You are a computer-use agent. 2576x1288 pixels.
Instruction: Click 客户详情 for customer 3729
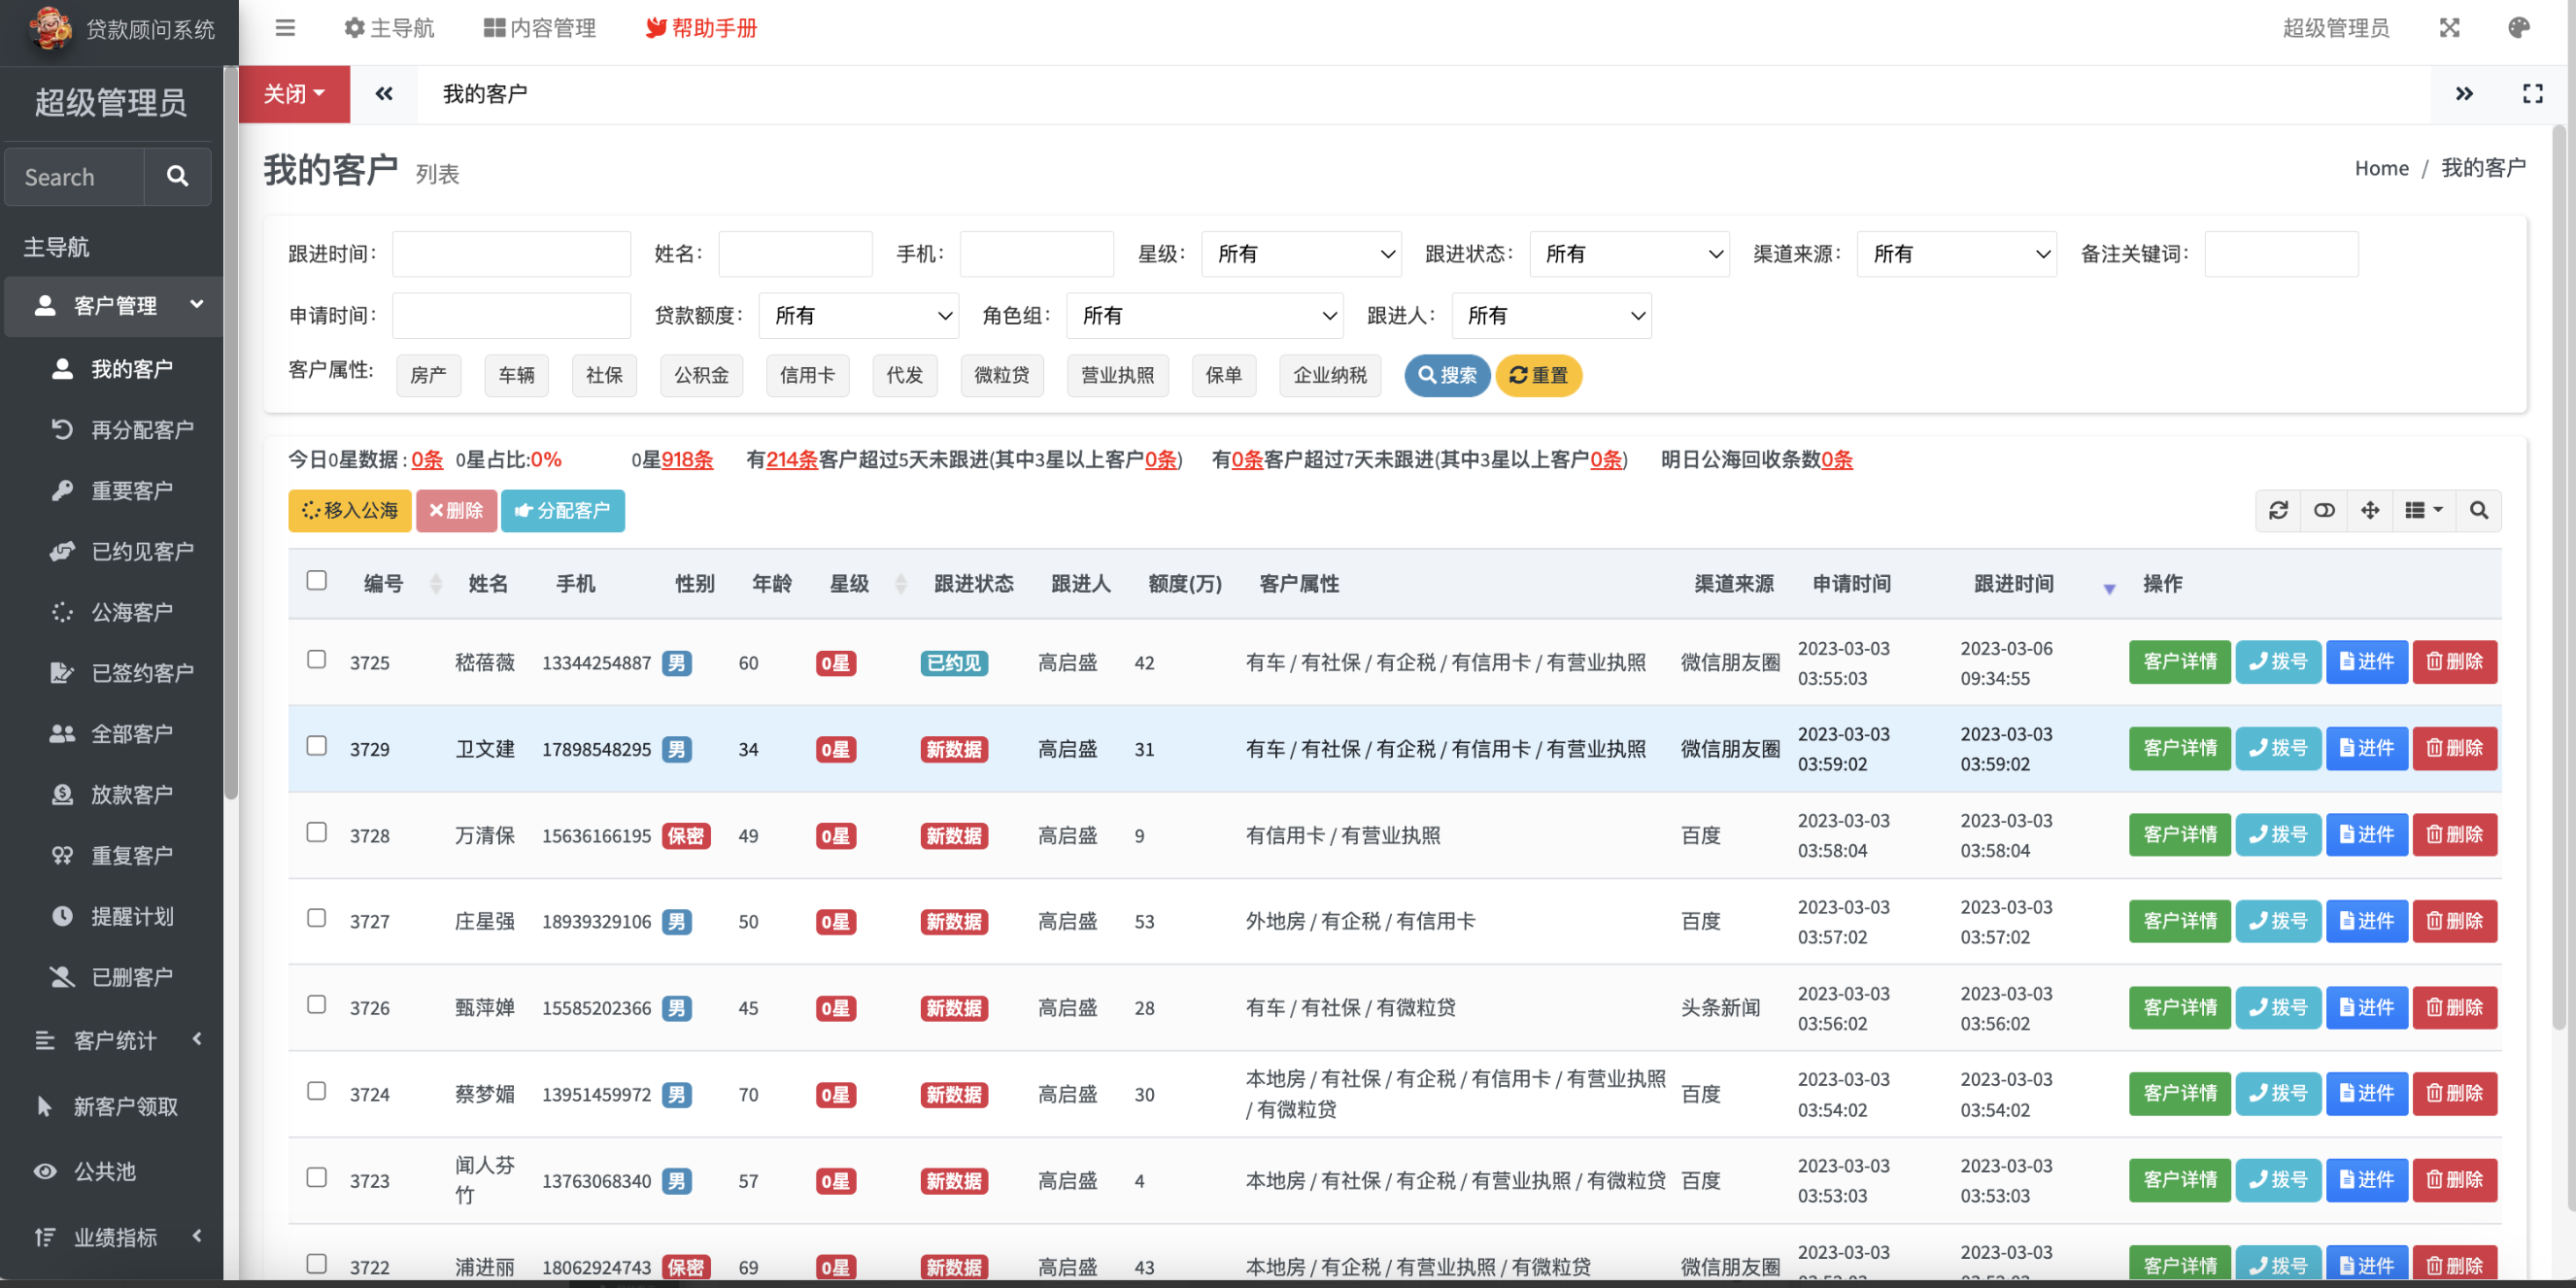(x=2179, y=748)
